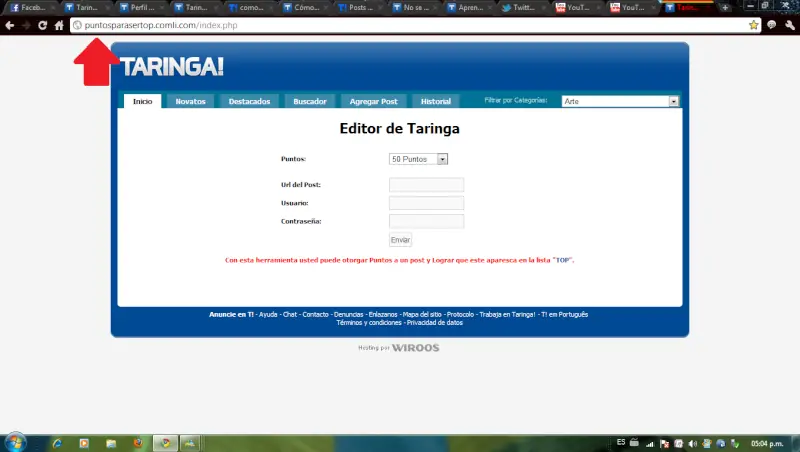Switch to the Twitter browser tab
Screen dimensions: 800x452
click(523, 8)
